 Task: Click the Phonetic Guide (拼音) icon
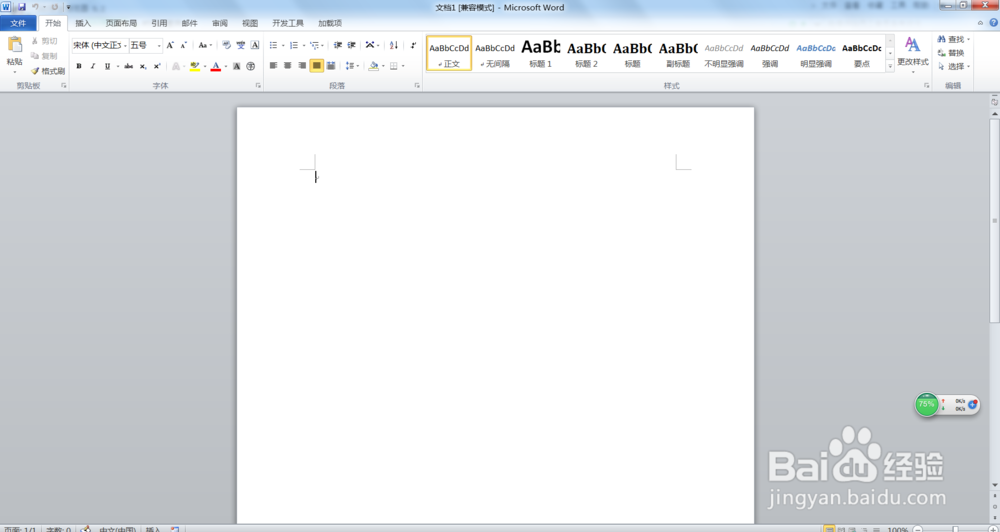240,45
